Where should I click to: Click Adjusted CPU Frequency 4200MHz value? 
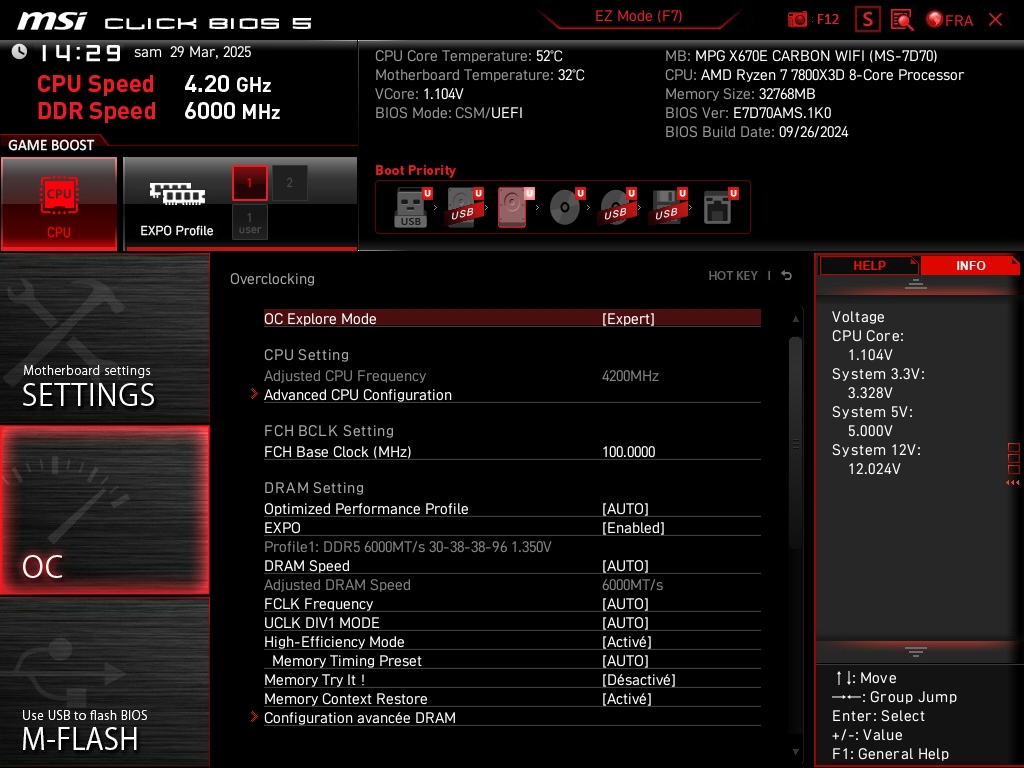[x=630, y=376]
